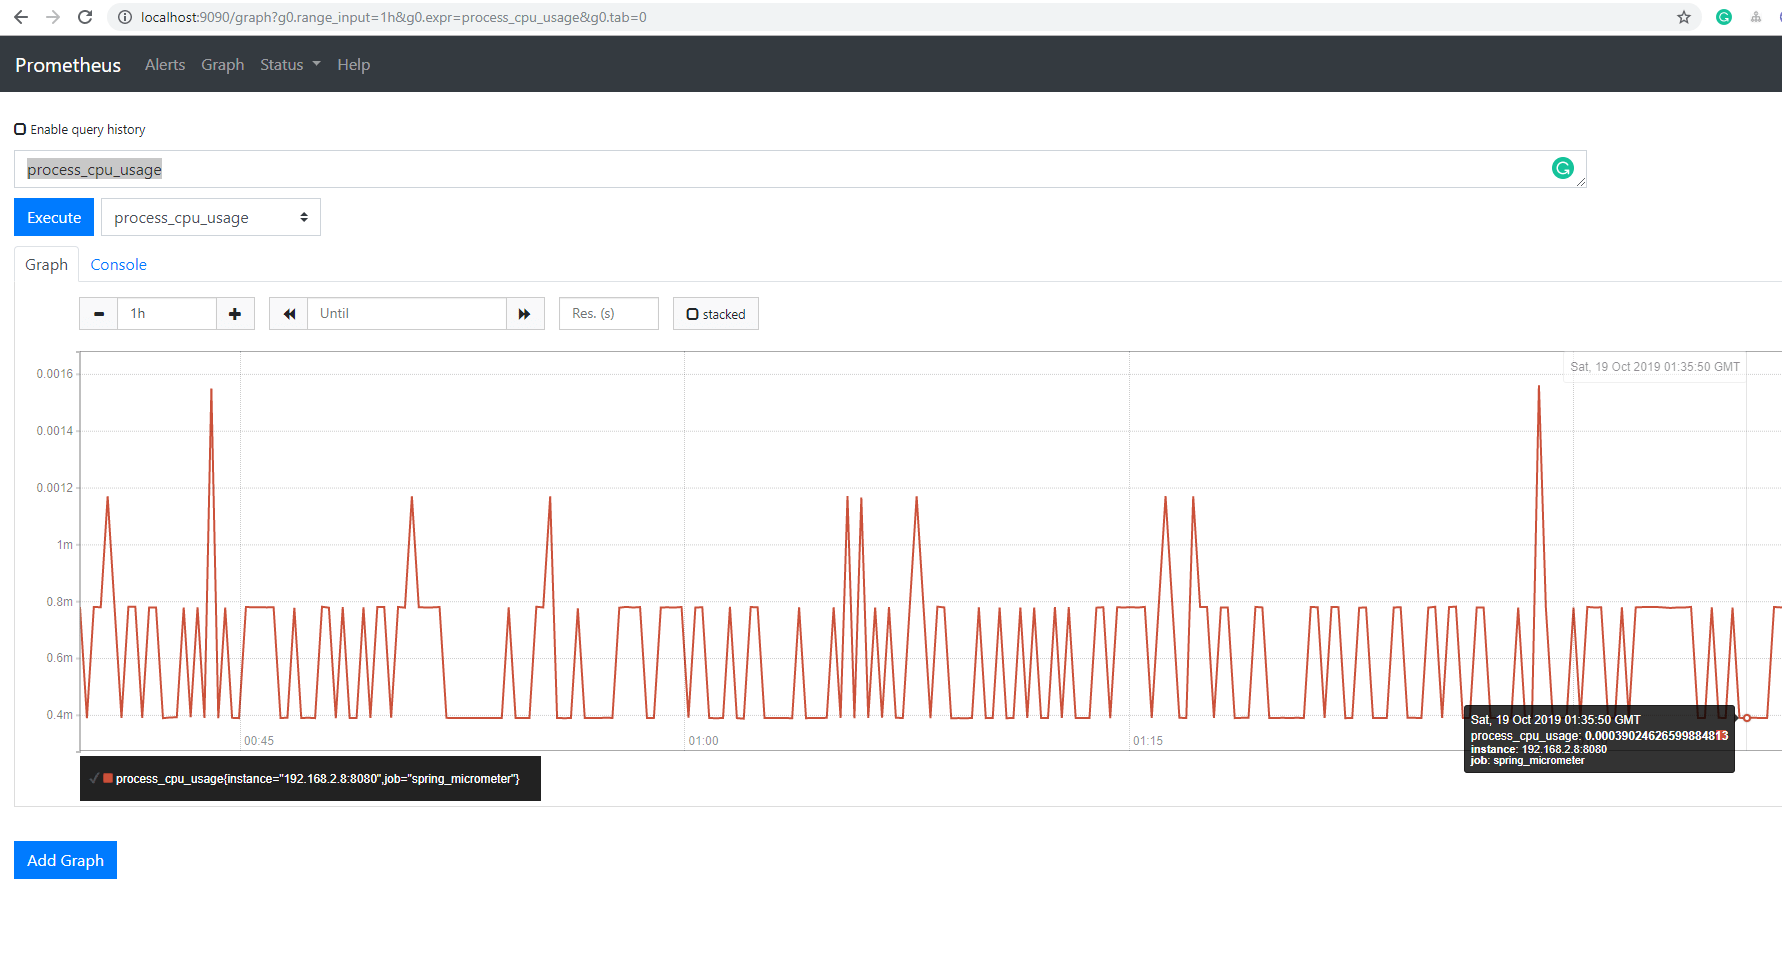Open the Status dropdown menu
1782x968 pixels.
point(289,64)
